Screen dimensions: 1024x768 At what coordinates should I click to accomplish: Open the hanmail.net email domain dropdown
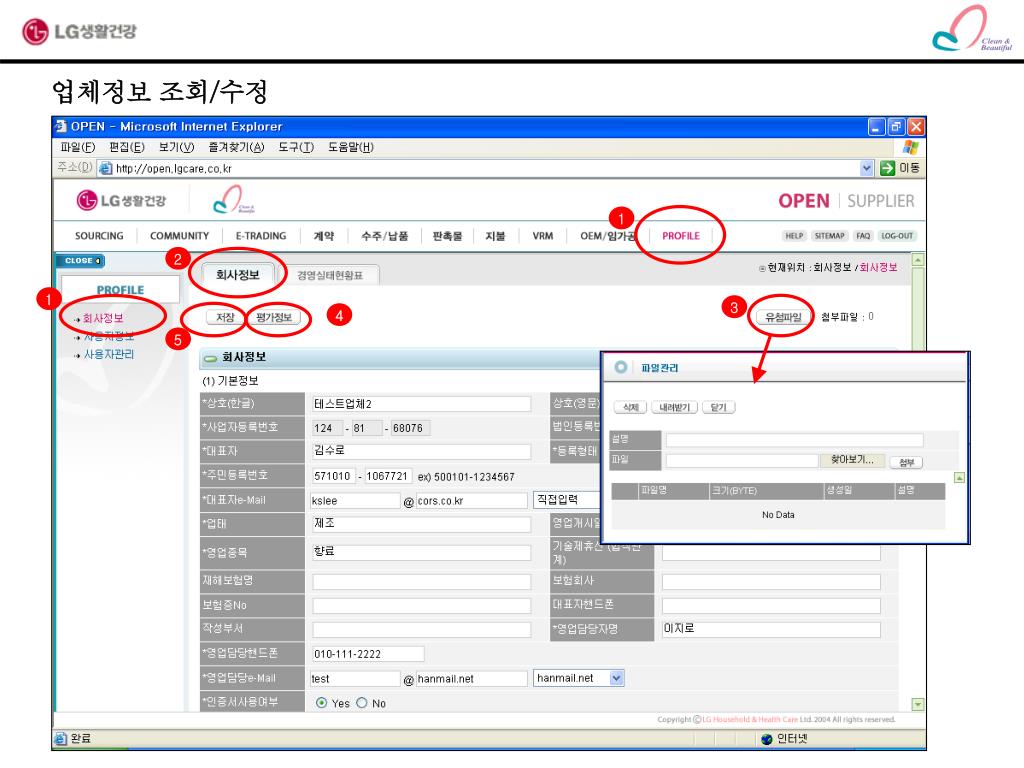[x=617, y=679]
